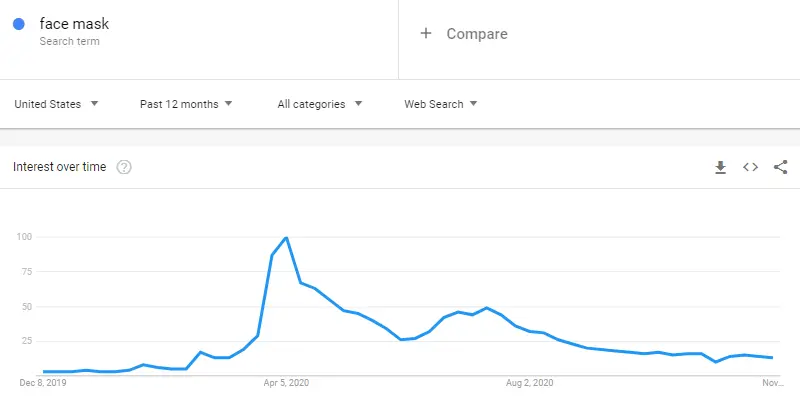Click the Search term subtitle
This screenshot has width=800, height=420.
click(69, 41)
